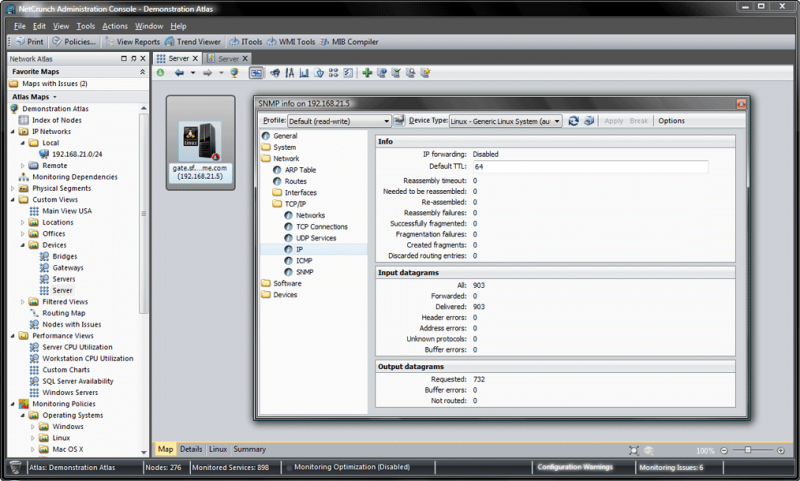The image size is (800, 481).
Task: Select SQL Server Availability view
Action: tap(78, 381)
